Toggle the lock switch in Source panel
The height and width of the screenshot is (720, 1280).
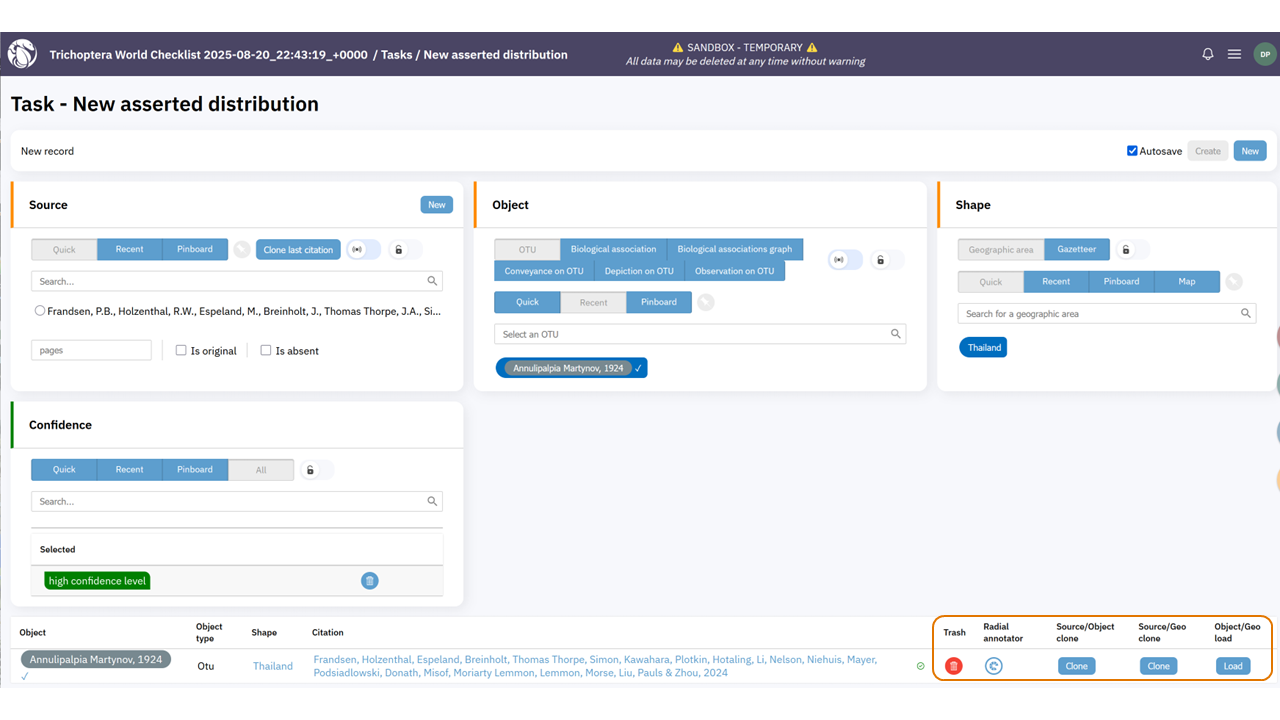pyautogui.click(x=404, y=250)
